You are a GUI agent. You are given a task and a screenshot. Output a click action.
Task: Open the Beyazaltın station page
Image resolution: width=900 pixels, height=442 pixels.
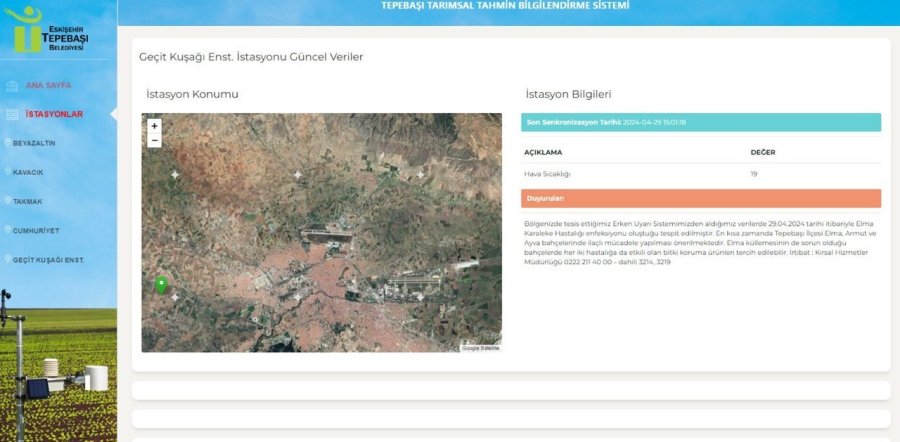point(35,143)
